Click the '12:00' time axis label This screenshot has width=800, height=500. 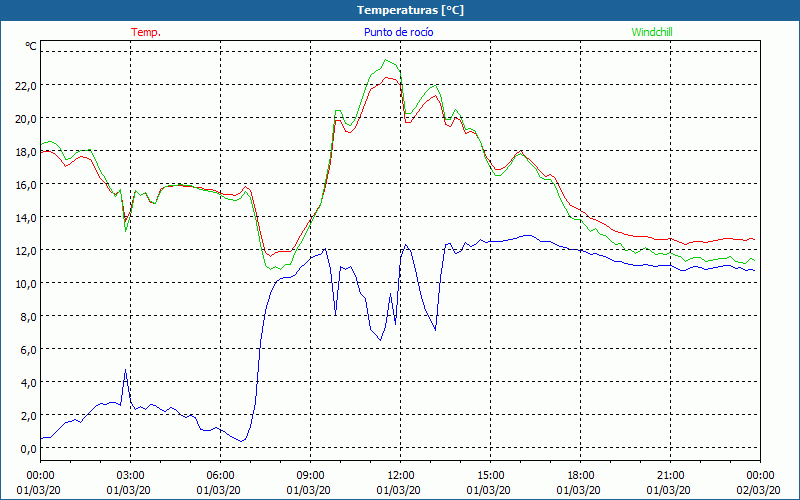(x=401, y=476)
